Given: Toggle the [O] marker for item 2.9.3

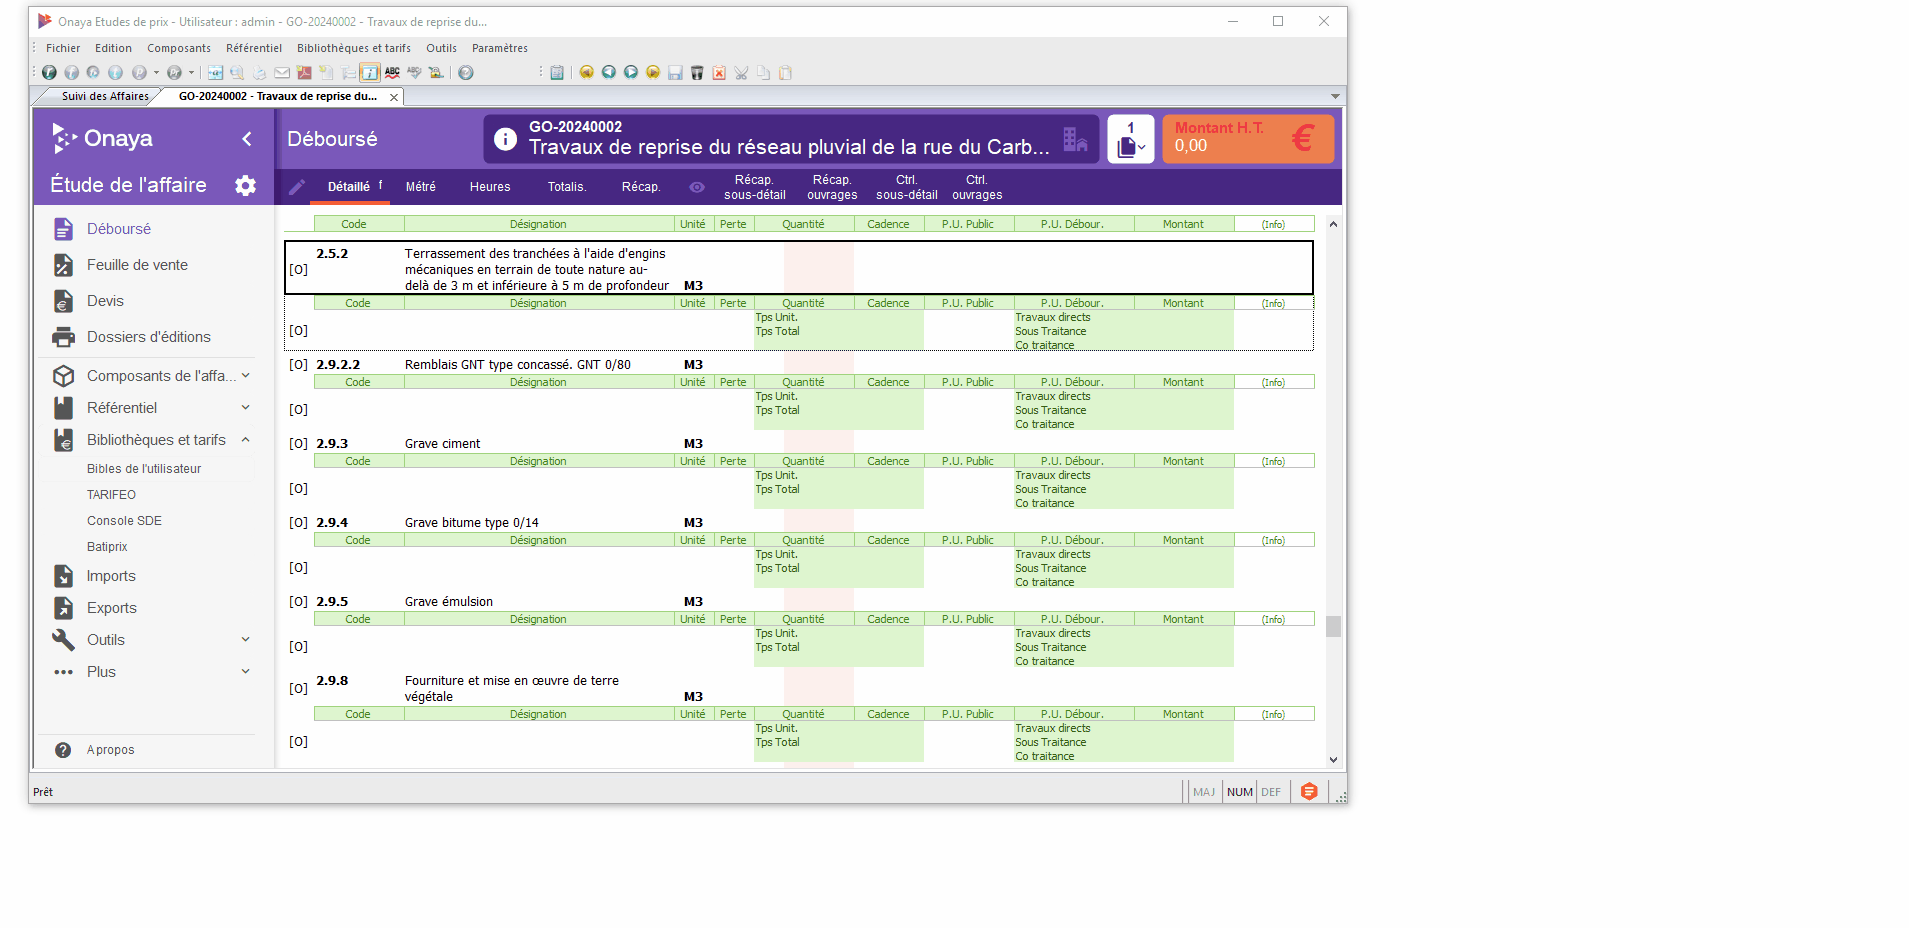Looking at the screenshot, I should coord(298,444).
